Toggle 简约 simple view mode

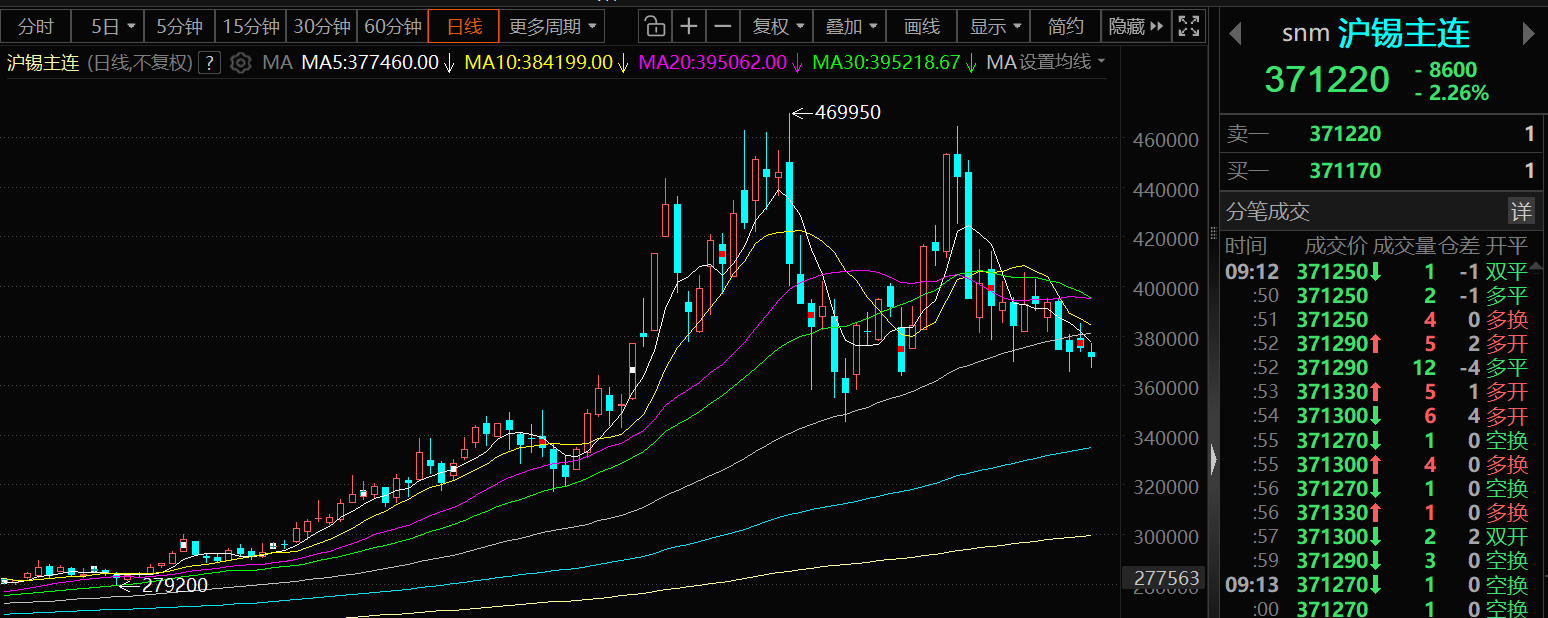coord(1065,26)
